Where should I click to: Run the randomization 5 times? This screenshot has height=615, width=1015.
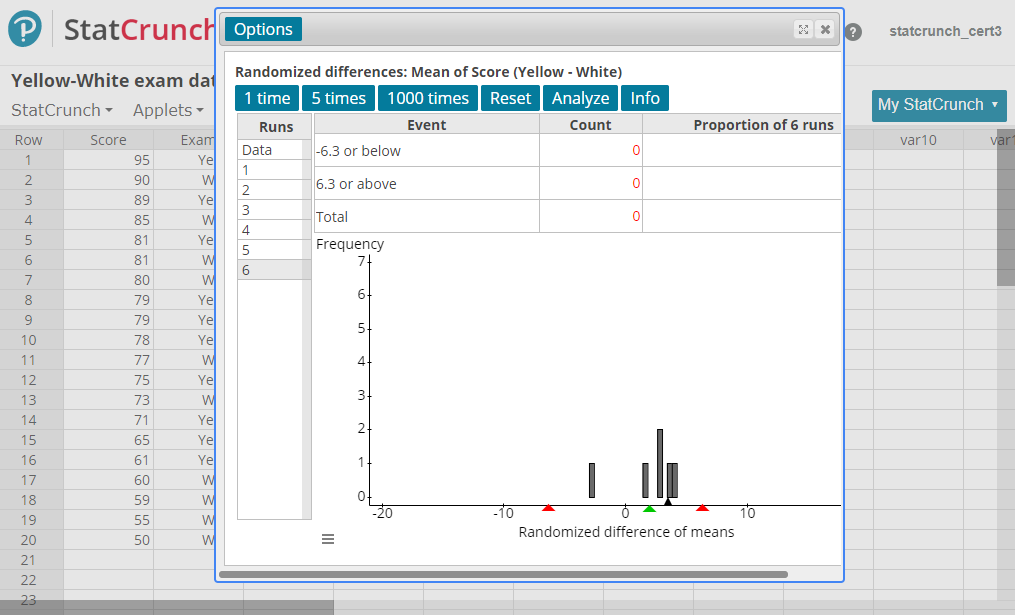click(x=338, y=98)
